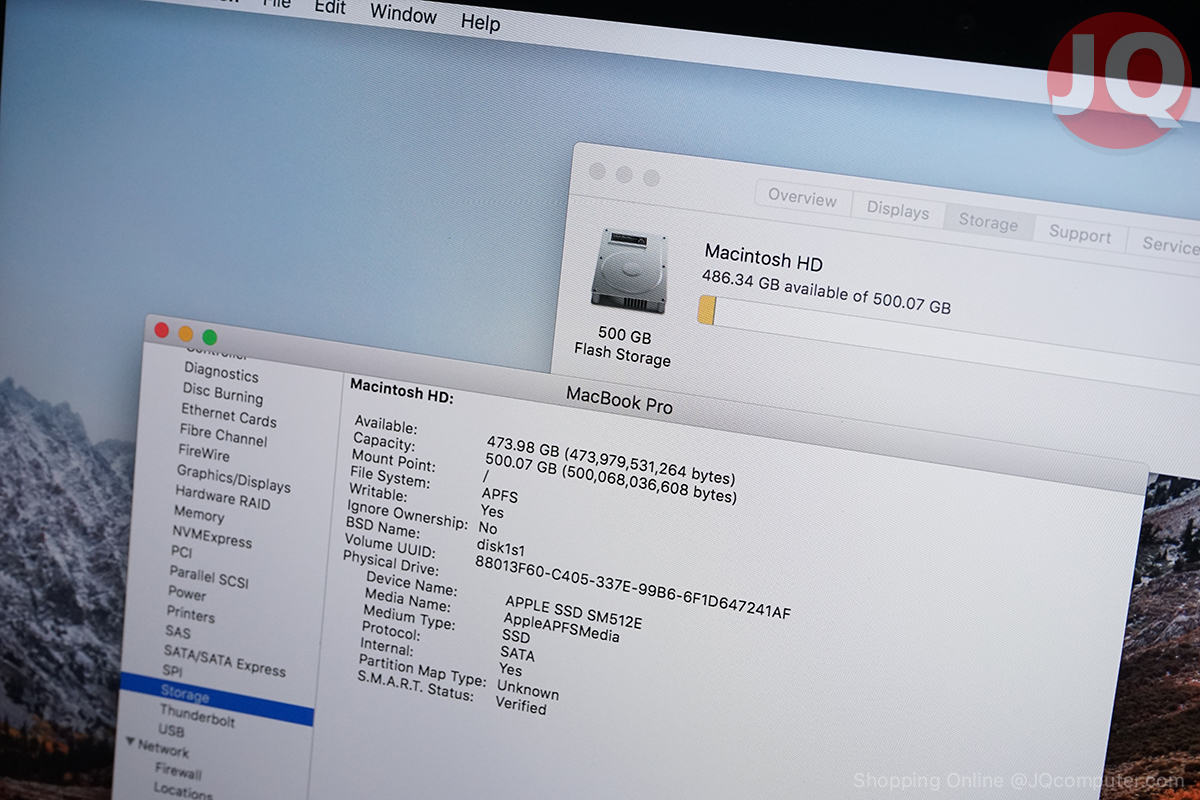Select Thunderbolt in the sidebar
This screenshot has width=1200, height=800.
pos(198,715)
